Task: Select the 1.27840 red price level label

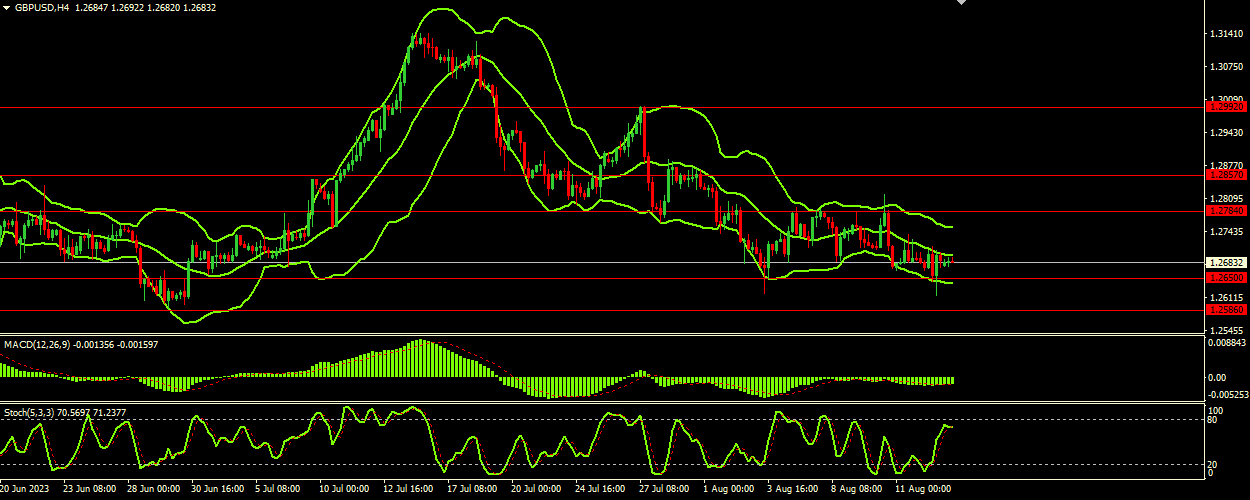Action: pyautogui.click(x=1227, y=210)
